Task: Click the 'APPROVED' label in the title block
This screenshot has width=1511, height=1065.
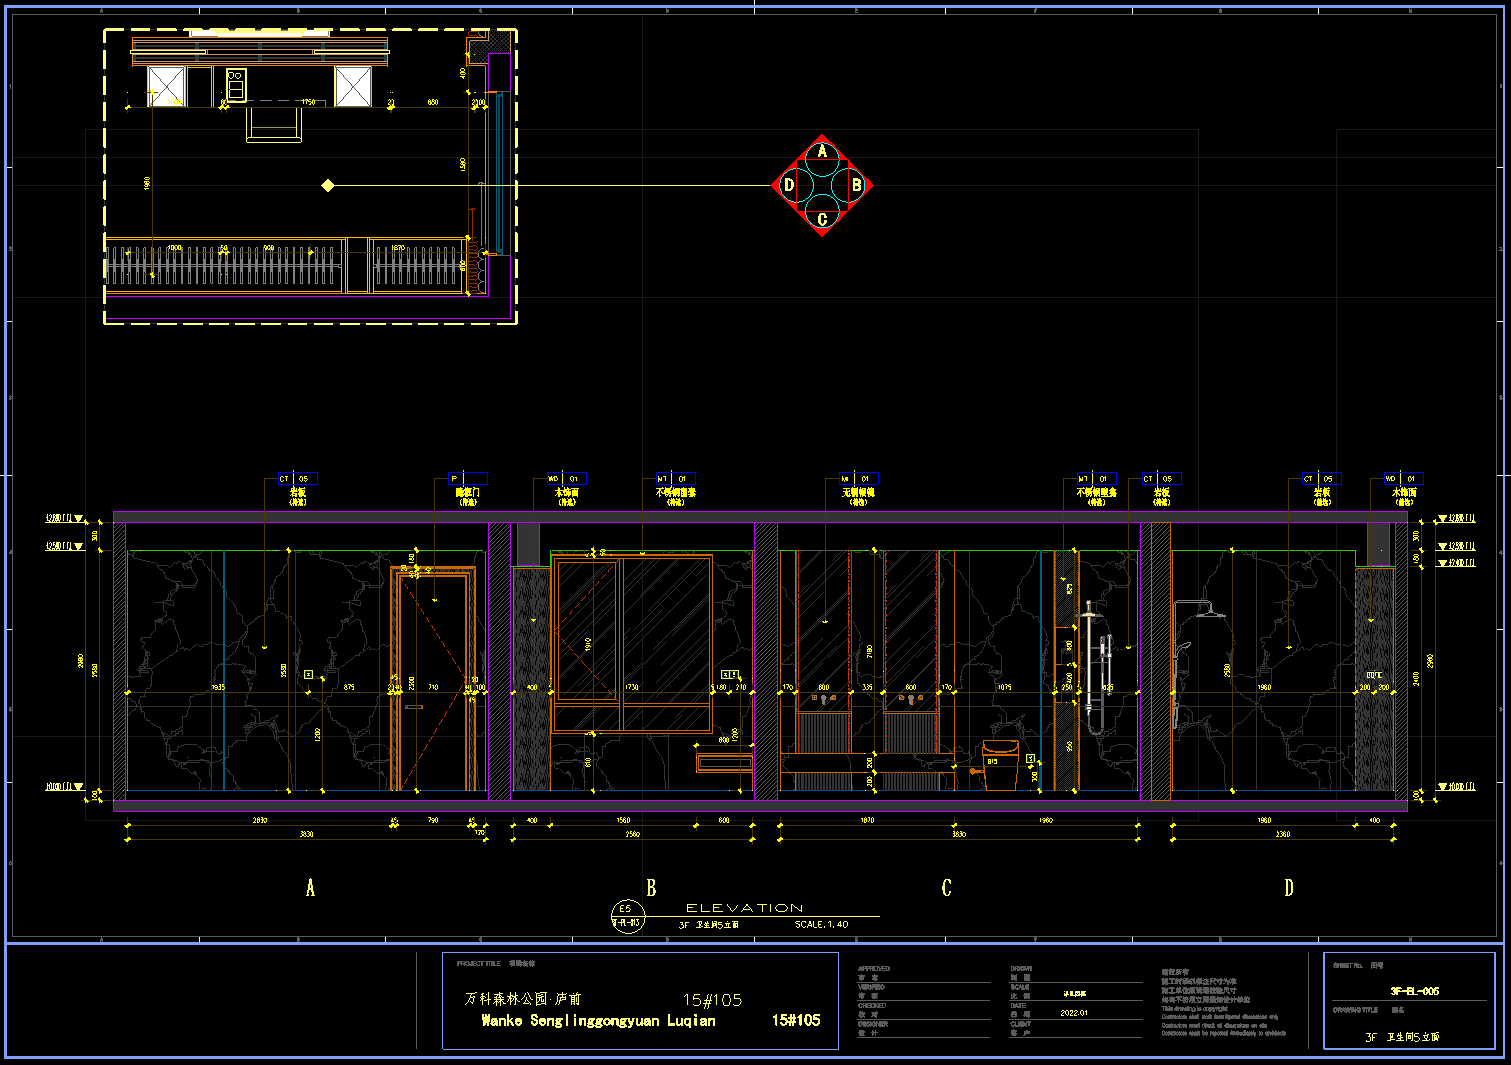Action: [x=873, y=969]
